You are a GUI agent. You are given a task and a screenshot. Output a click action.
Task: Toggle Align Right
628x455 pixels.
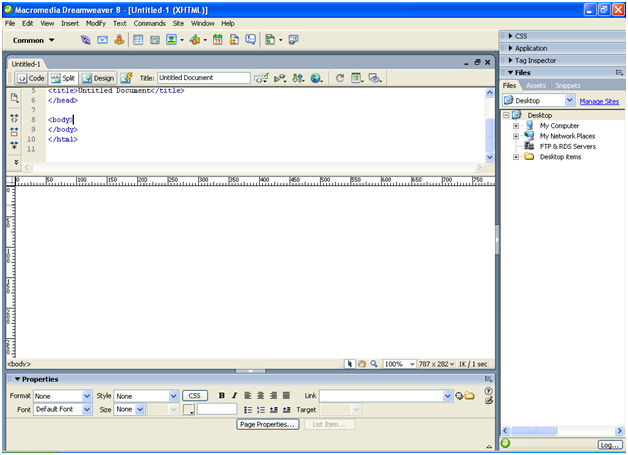pyautogui.click(x=274, y=396)
